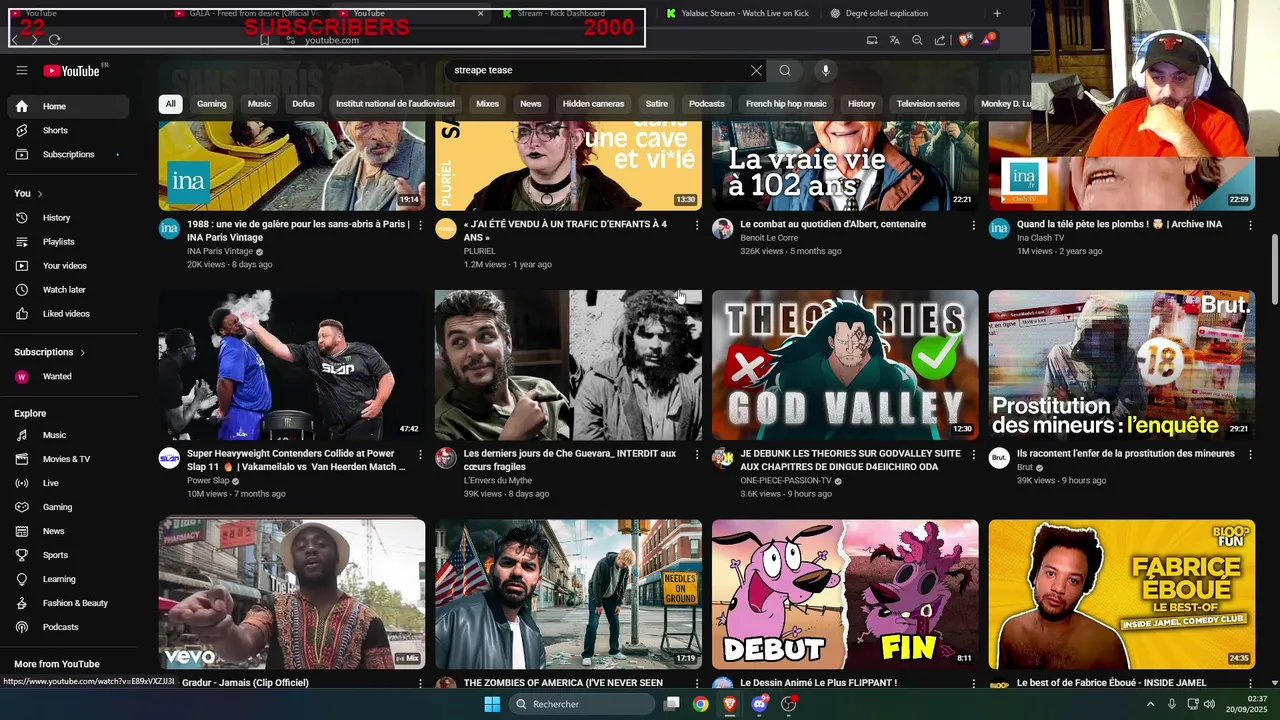Open options menu for Power Slap 11 video
1280x720 pixels.
(x=420, y=454)
